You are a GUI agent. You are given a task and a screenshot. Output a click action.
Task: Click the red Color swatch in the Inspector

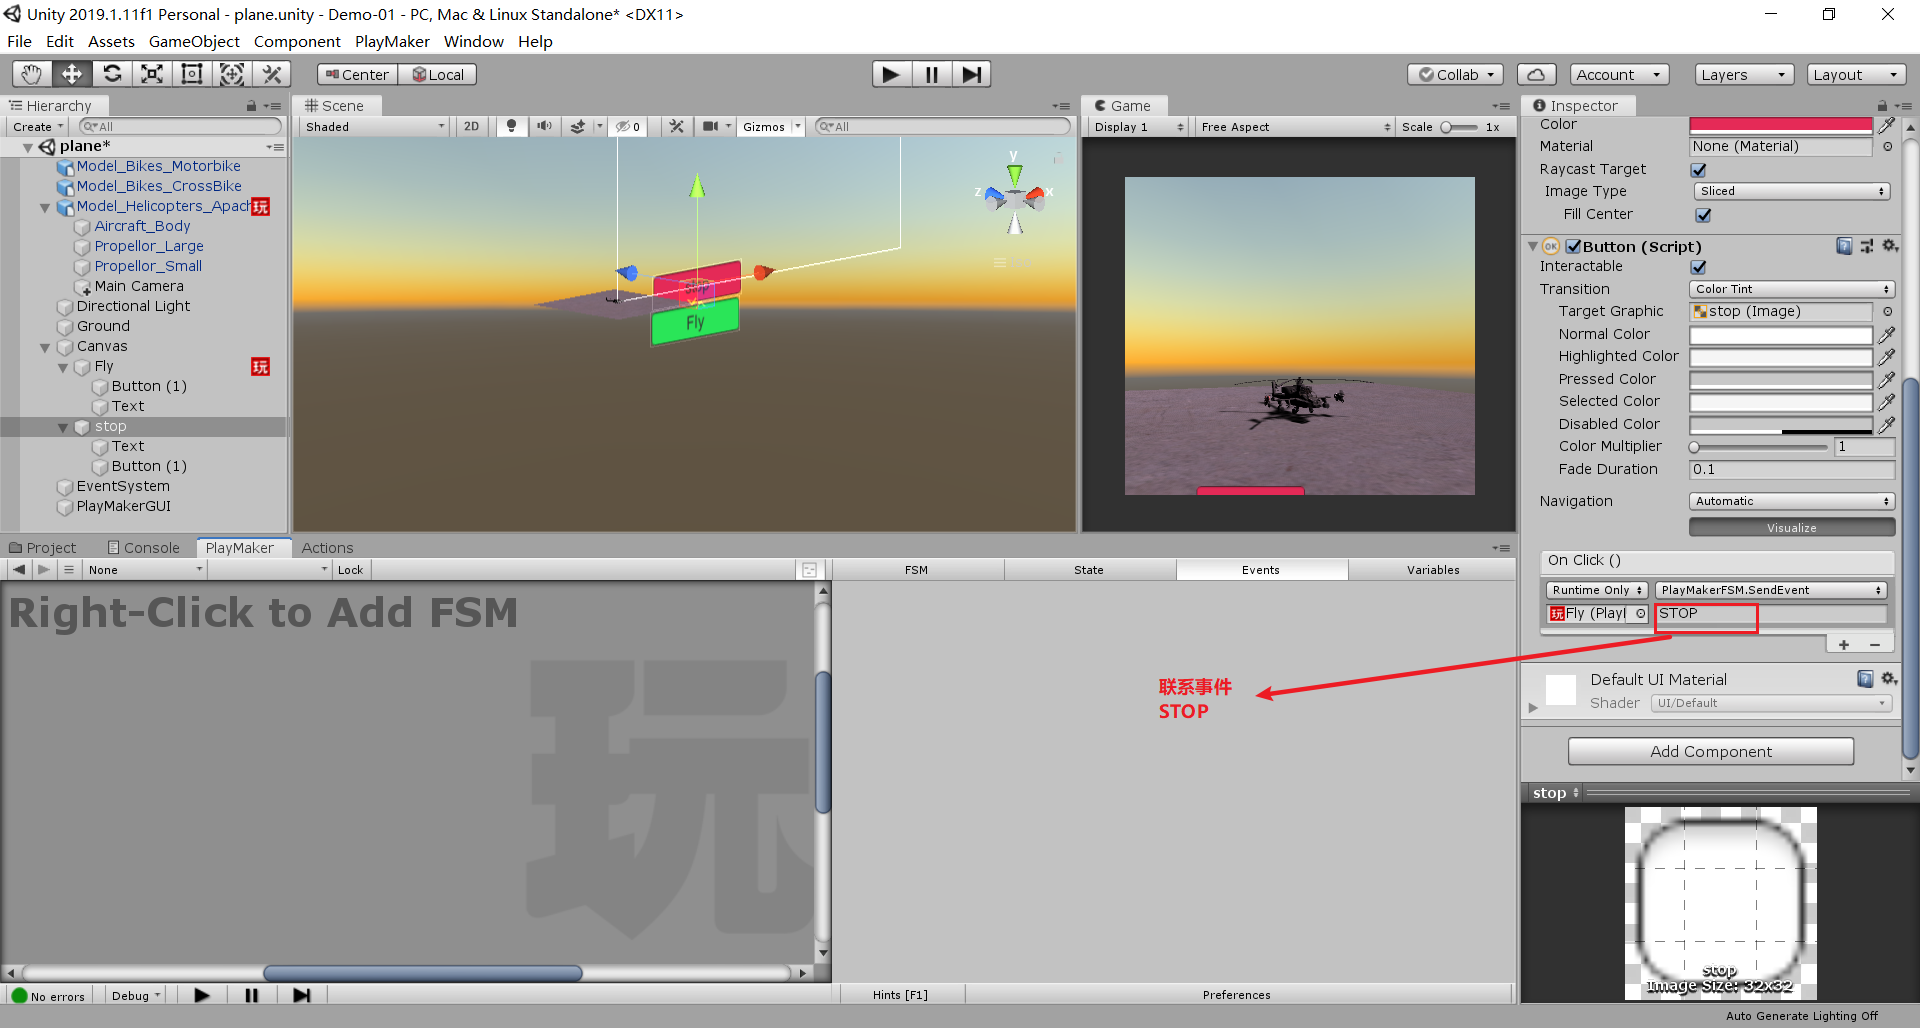(1781, 124)
